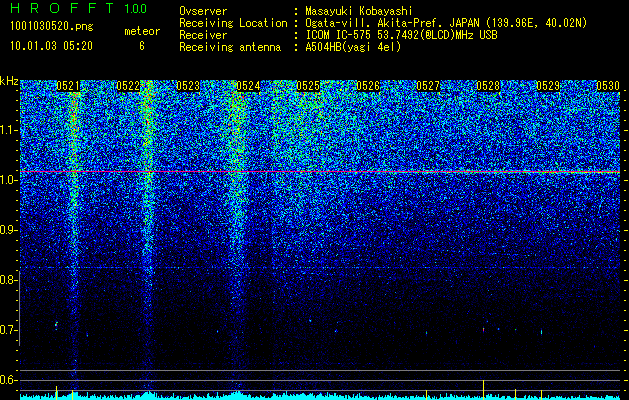
Task: Click the 1.0 kHz axis label
Action: pyautogui.click(x=8, y=180)
